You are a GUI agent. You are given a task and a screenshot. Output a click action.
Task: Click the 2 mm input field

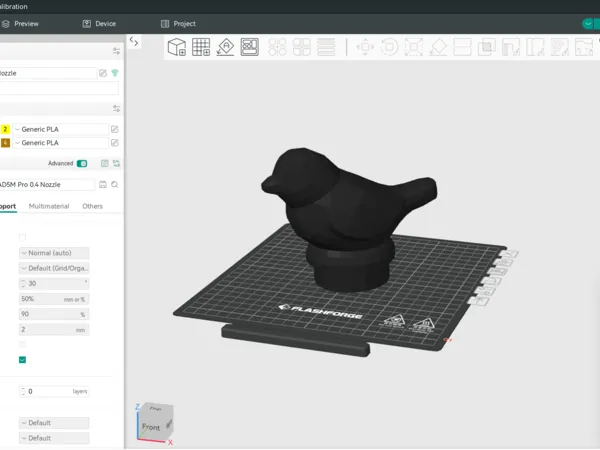(54, 329)
